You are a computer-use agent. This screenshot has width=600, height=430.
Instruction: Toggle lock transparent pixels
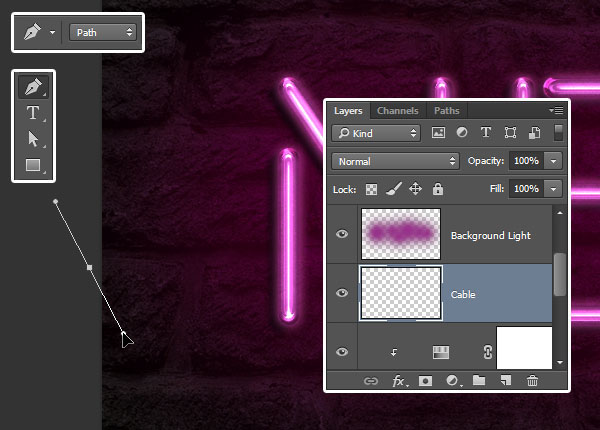(371, 188)
